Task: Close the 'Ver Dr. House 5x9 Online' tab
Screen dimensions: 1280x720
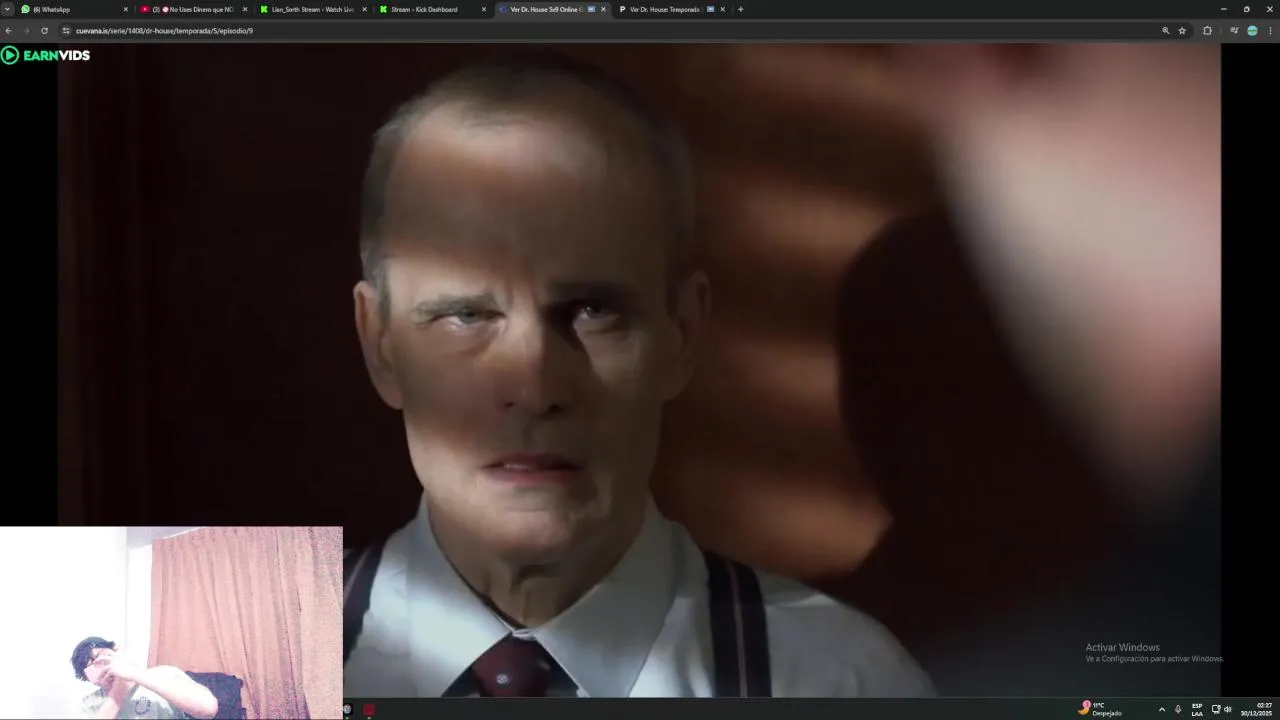Action: (x=603, y=9)
